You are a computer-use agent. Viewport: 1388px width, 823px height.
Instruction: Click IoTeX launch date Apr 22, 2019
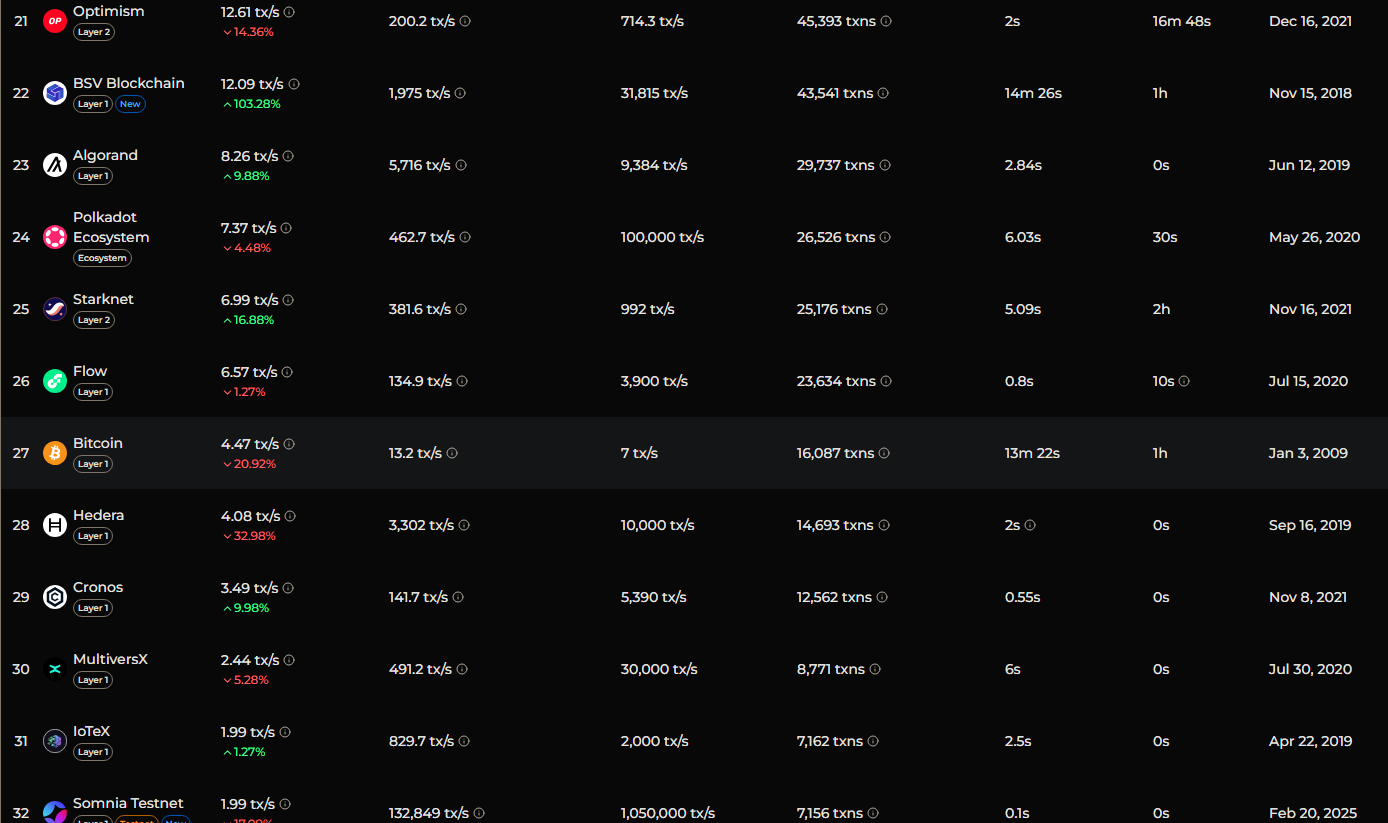pos(1310,741)
